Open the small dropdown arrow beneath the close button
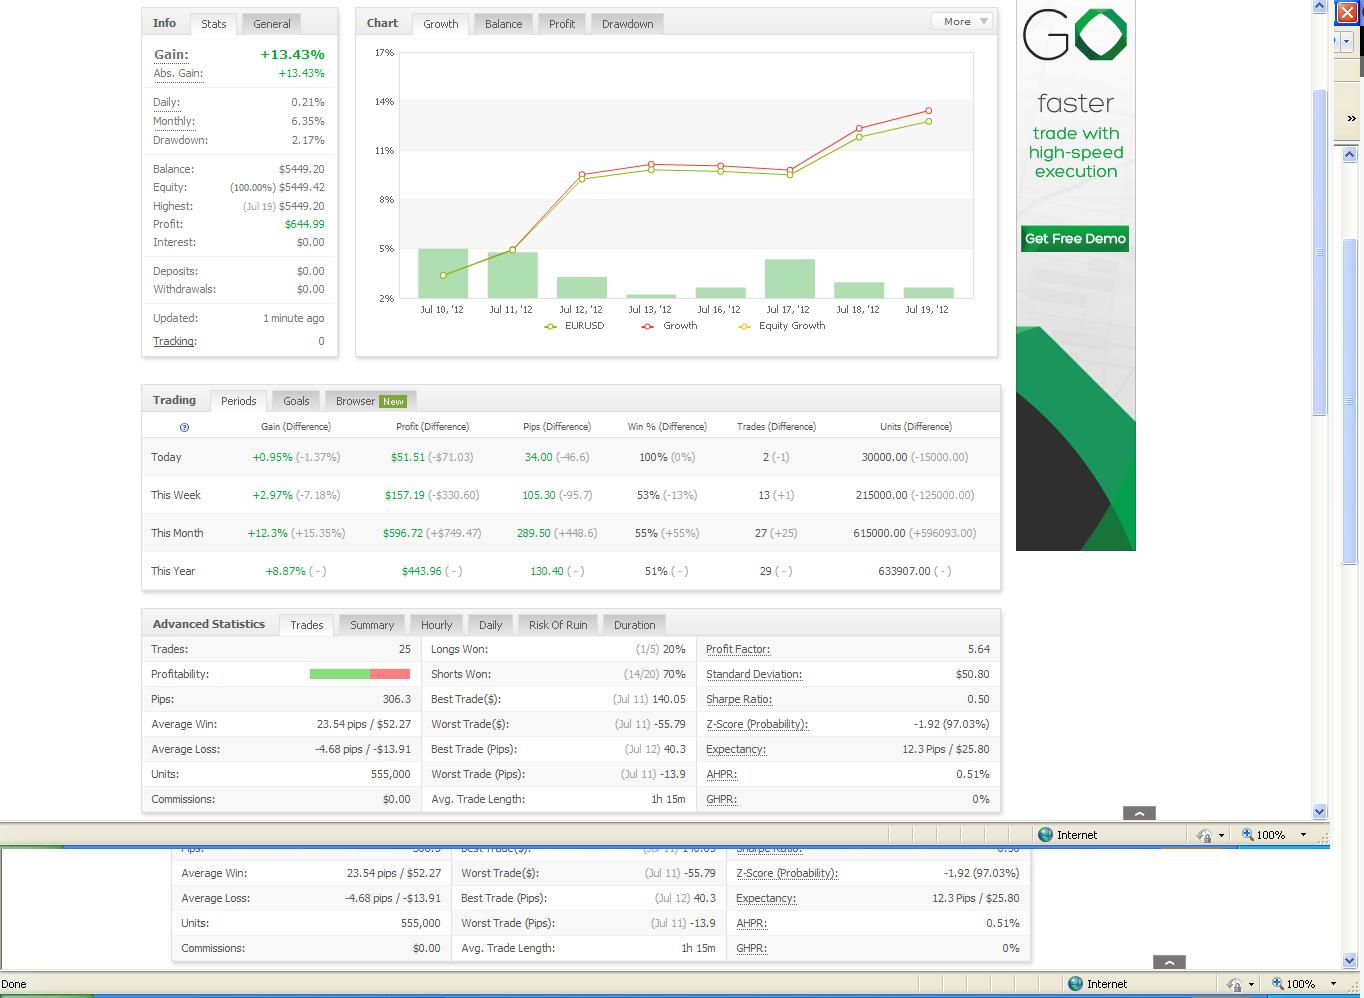Image resolution: width=1364 pixels, height=998 pixels. 1346,42
